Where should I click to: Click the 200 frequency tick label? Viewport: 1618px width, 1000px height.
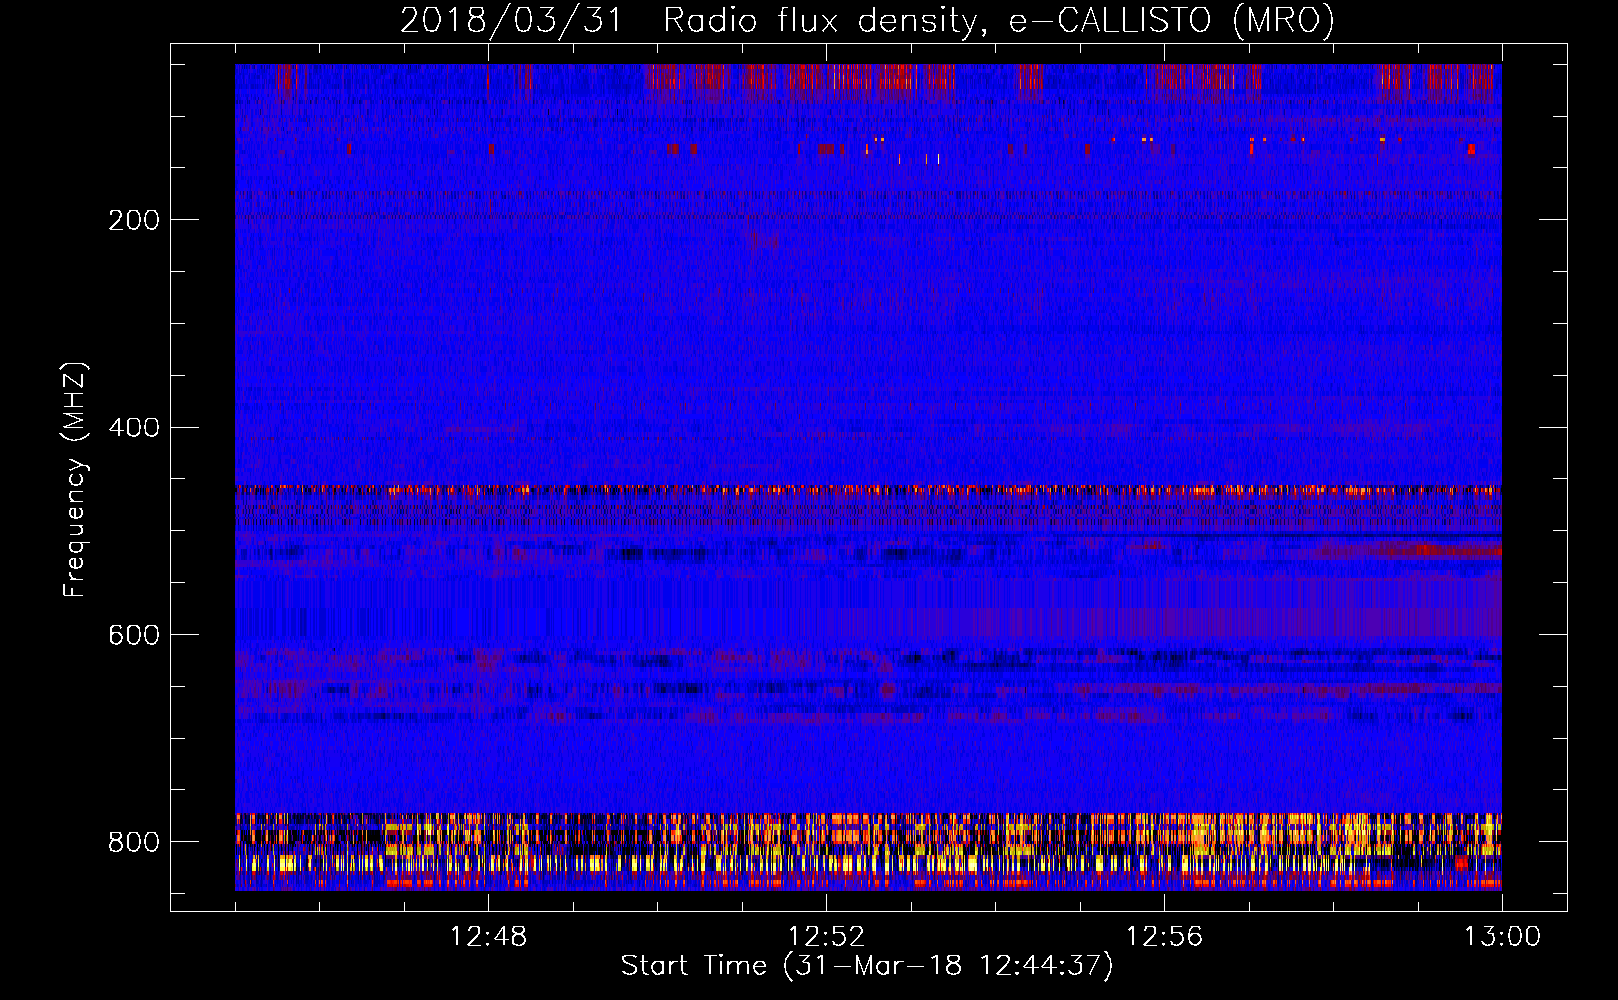click(134, 220)
